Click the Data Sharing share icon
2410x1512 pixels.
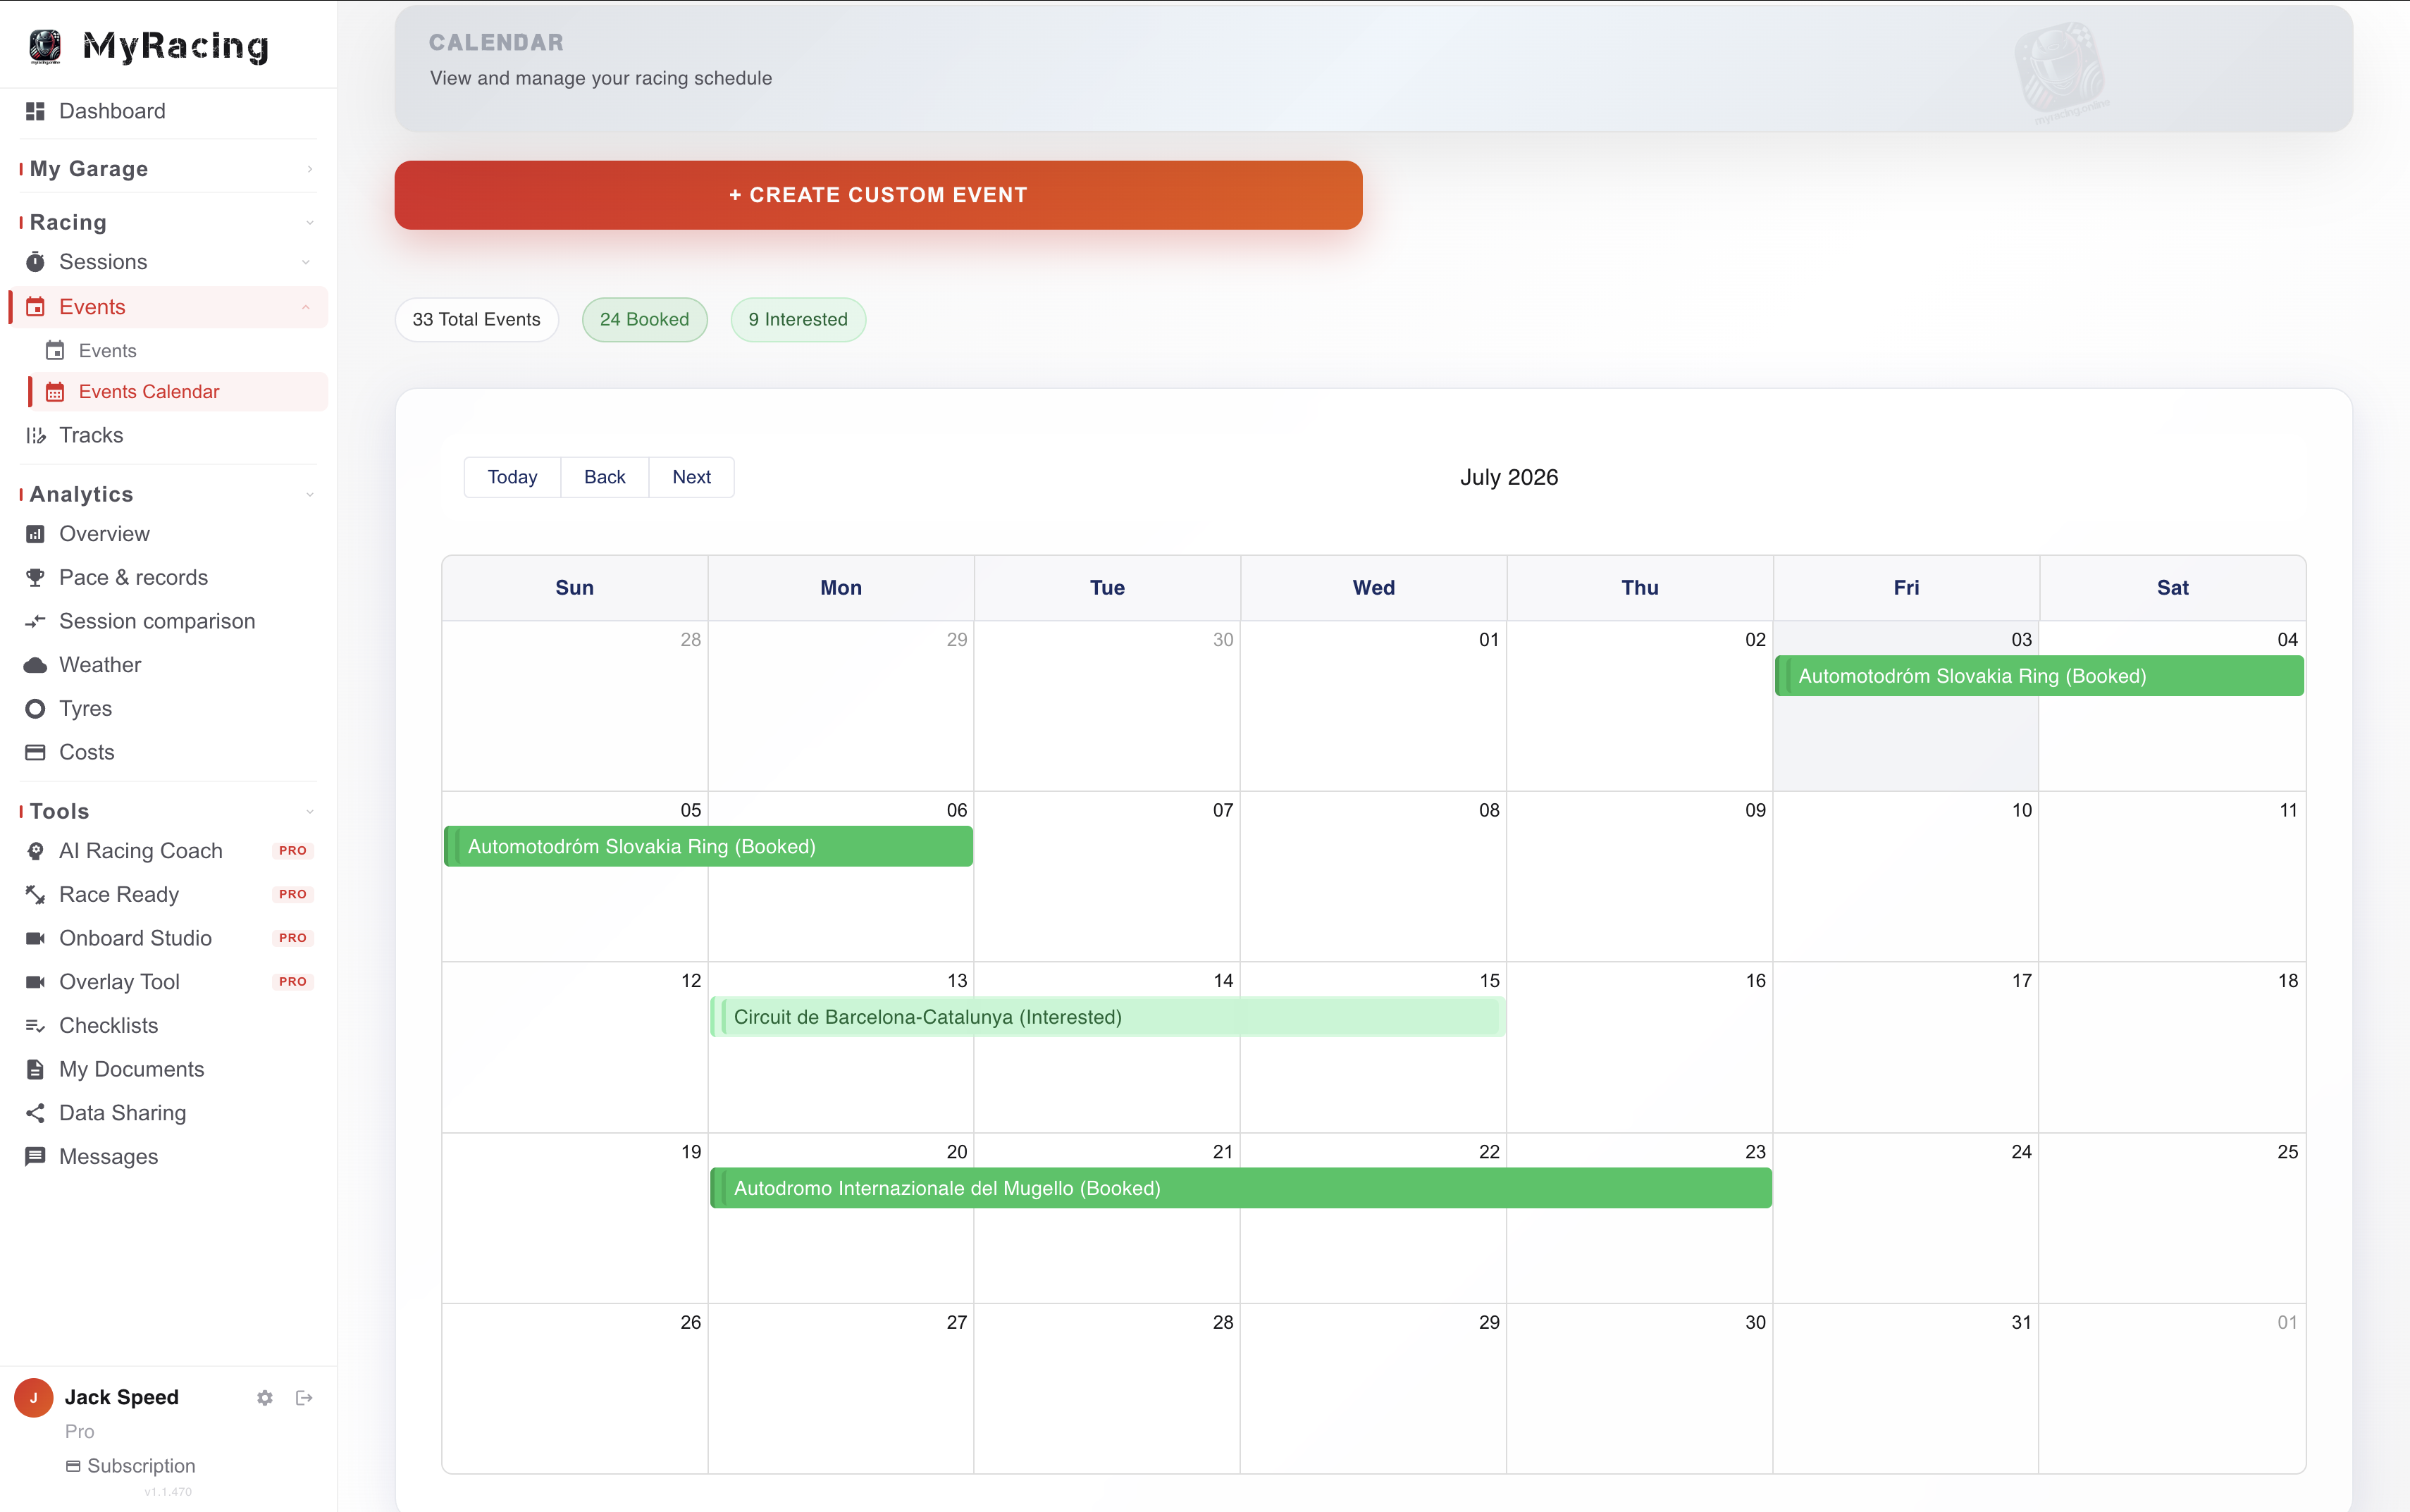tap(35, 1113)
